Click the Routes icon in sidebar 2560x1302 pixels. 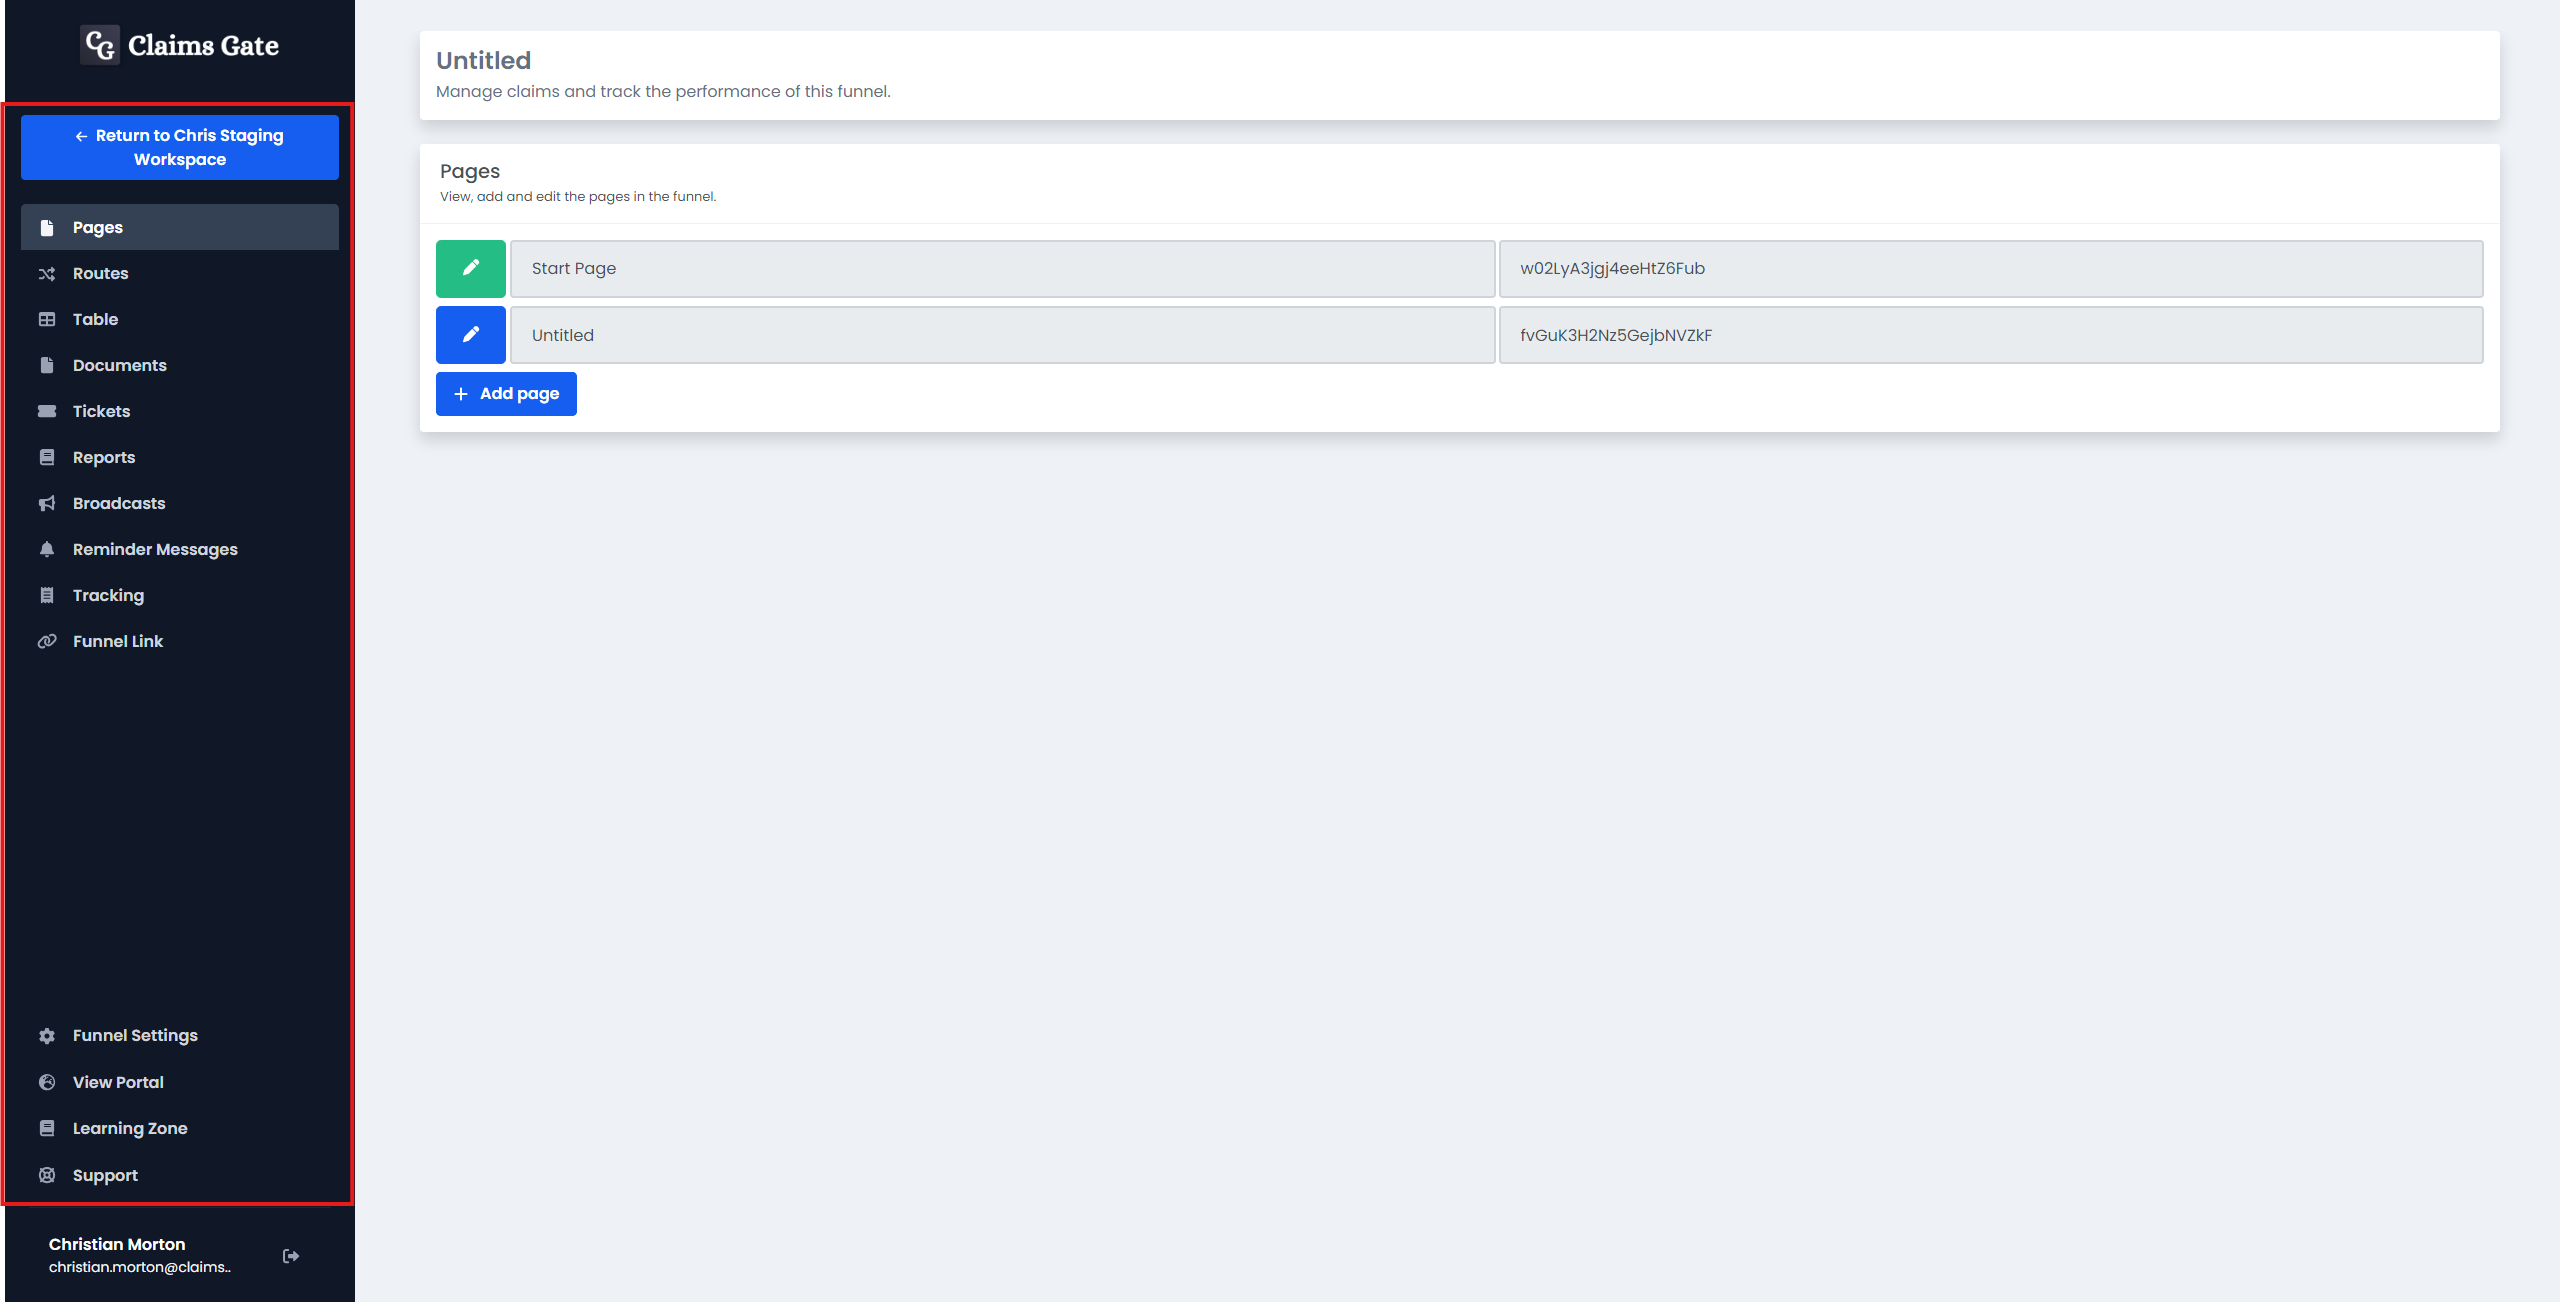pos(46,272)
